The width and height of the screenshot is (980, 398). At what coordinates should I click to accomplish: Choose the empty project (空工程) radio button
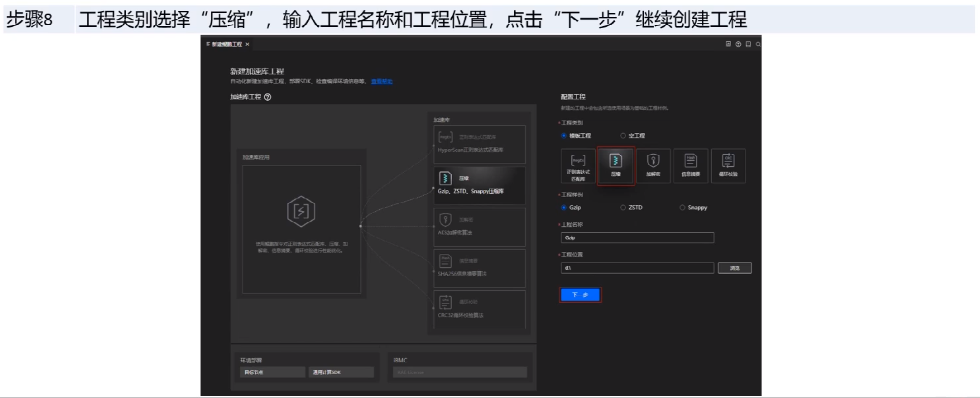[623, 135]
